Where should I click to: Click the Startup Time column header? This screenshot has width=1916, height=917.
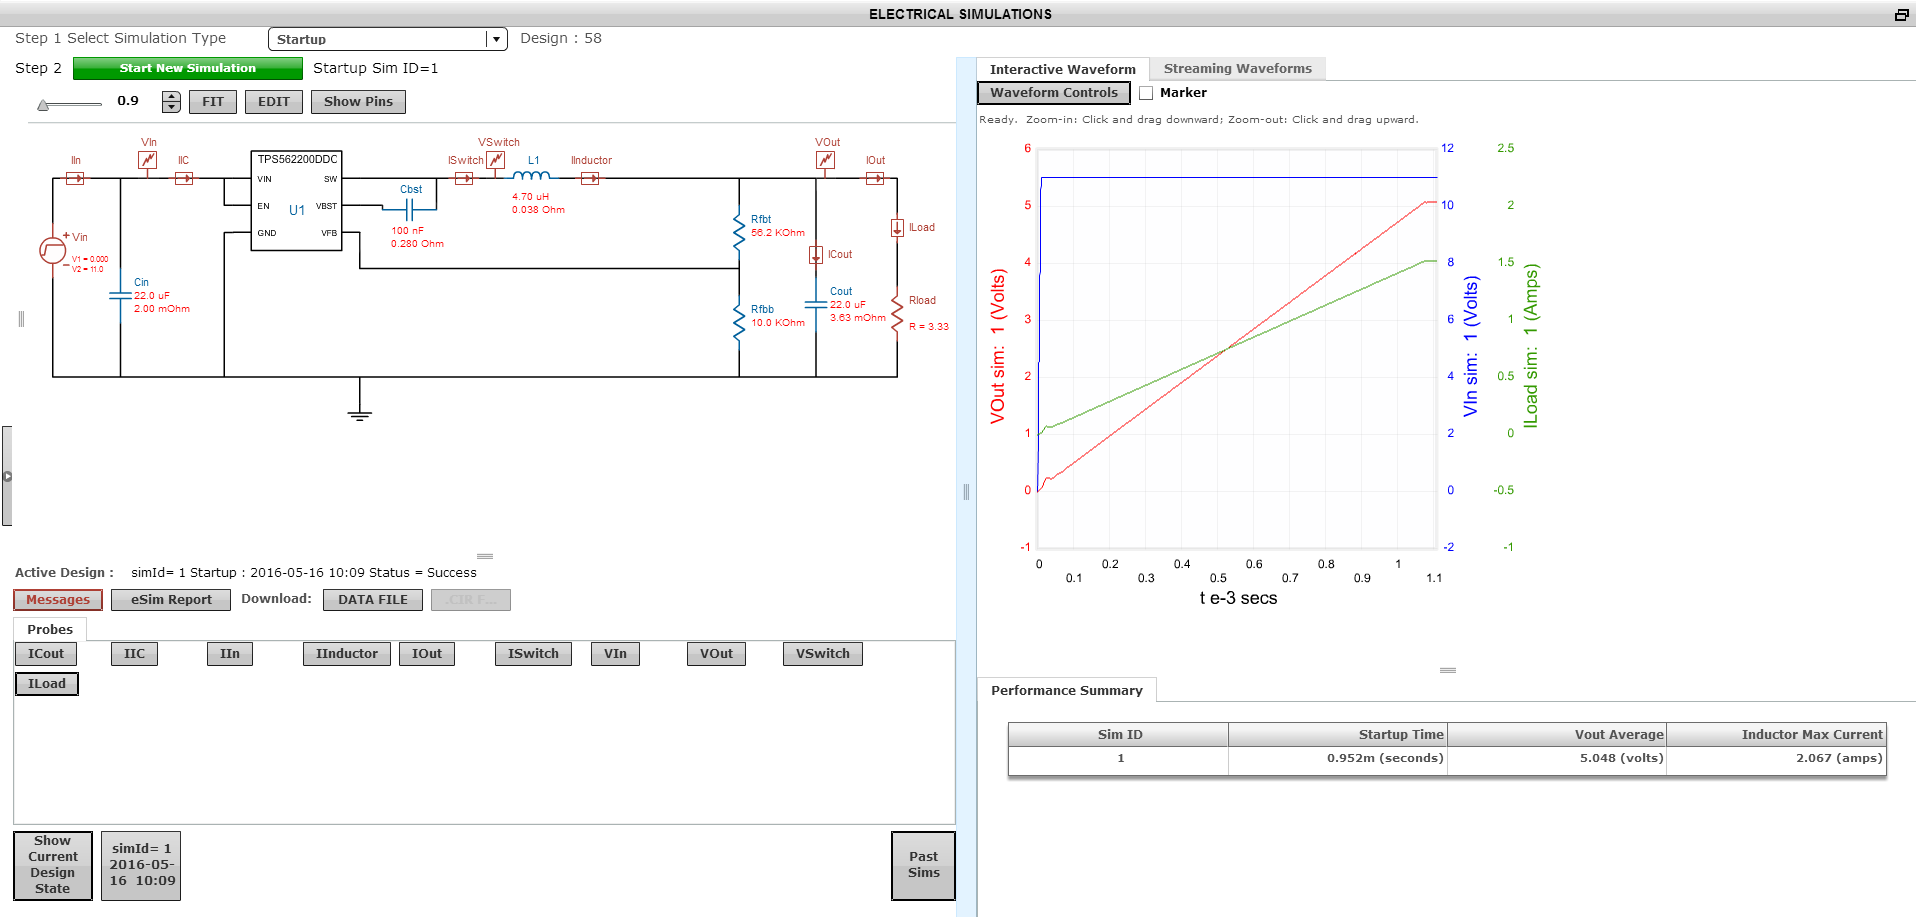click(x=1338, y=735)
